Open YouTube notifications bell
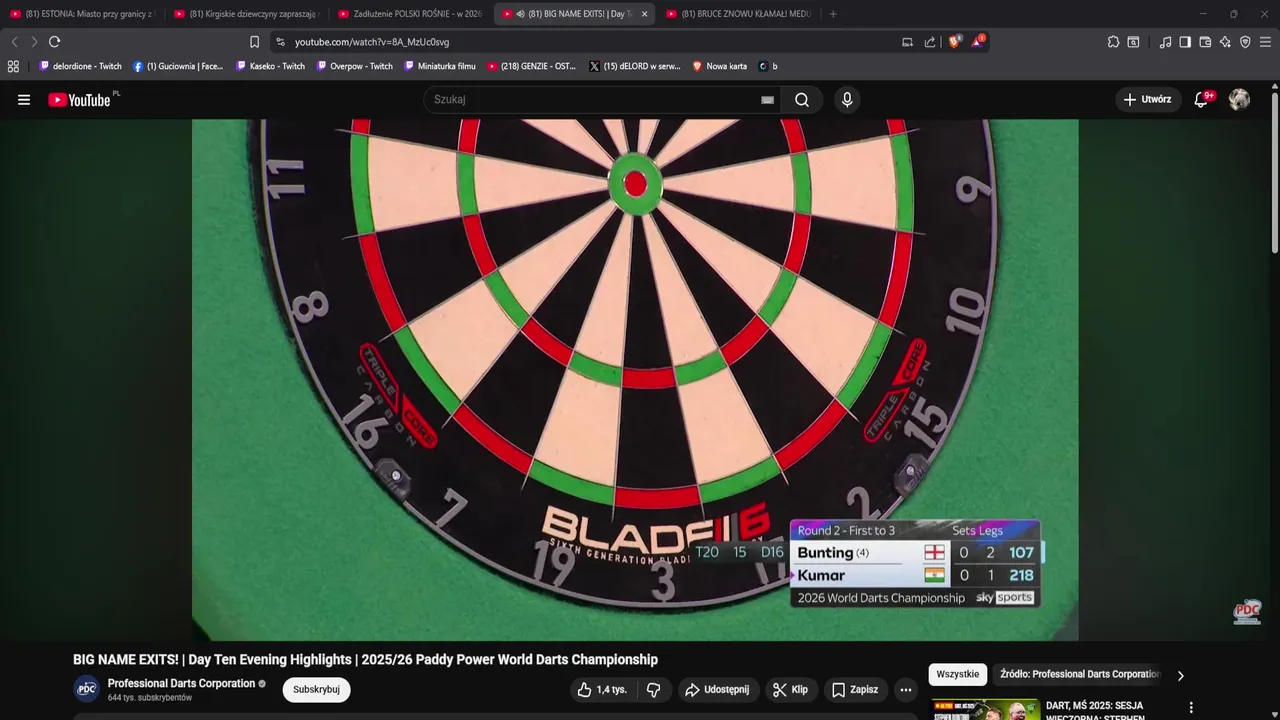The image size is (1280, 720). [1202, 99]
